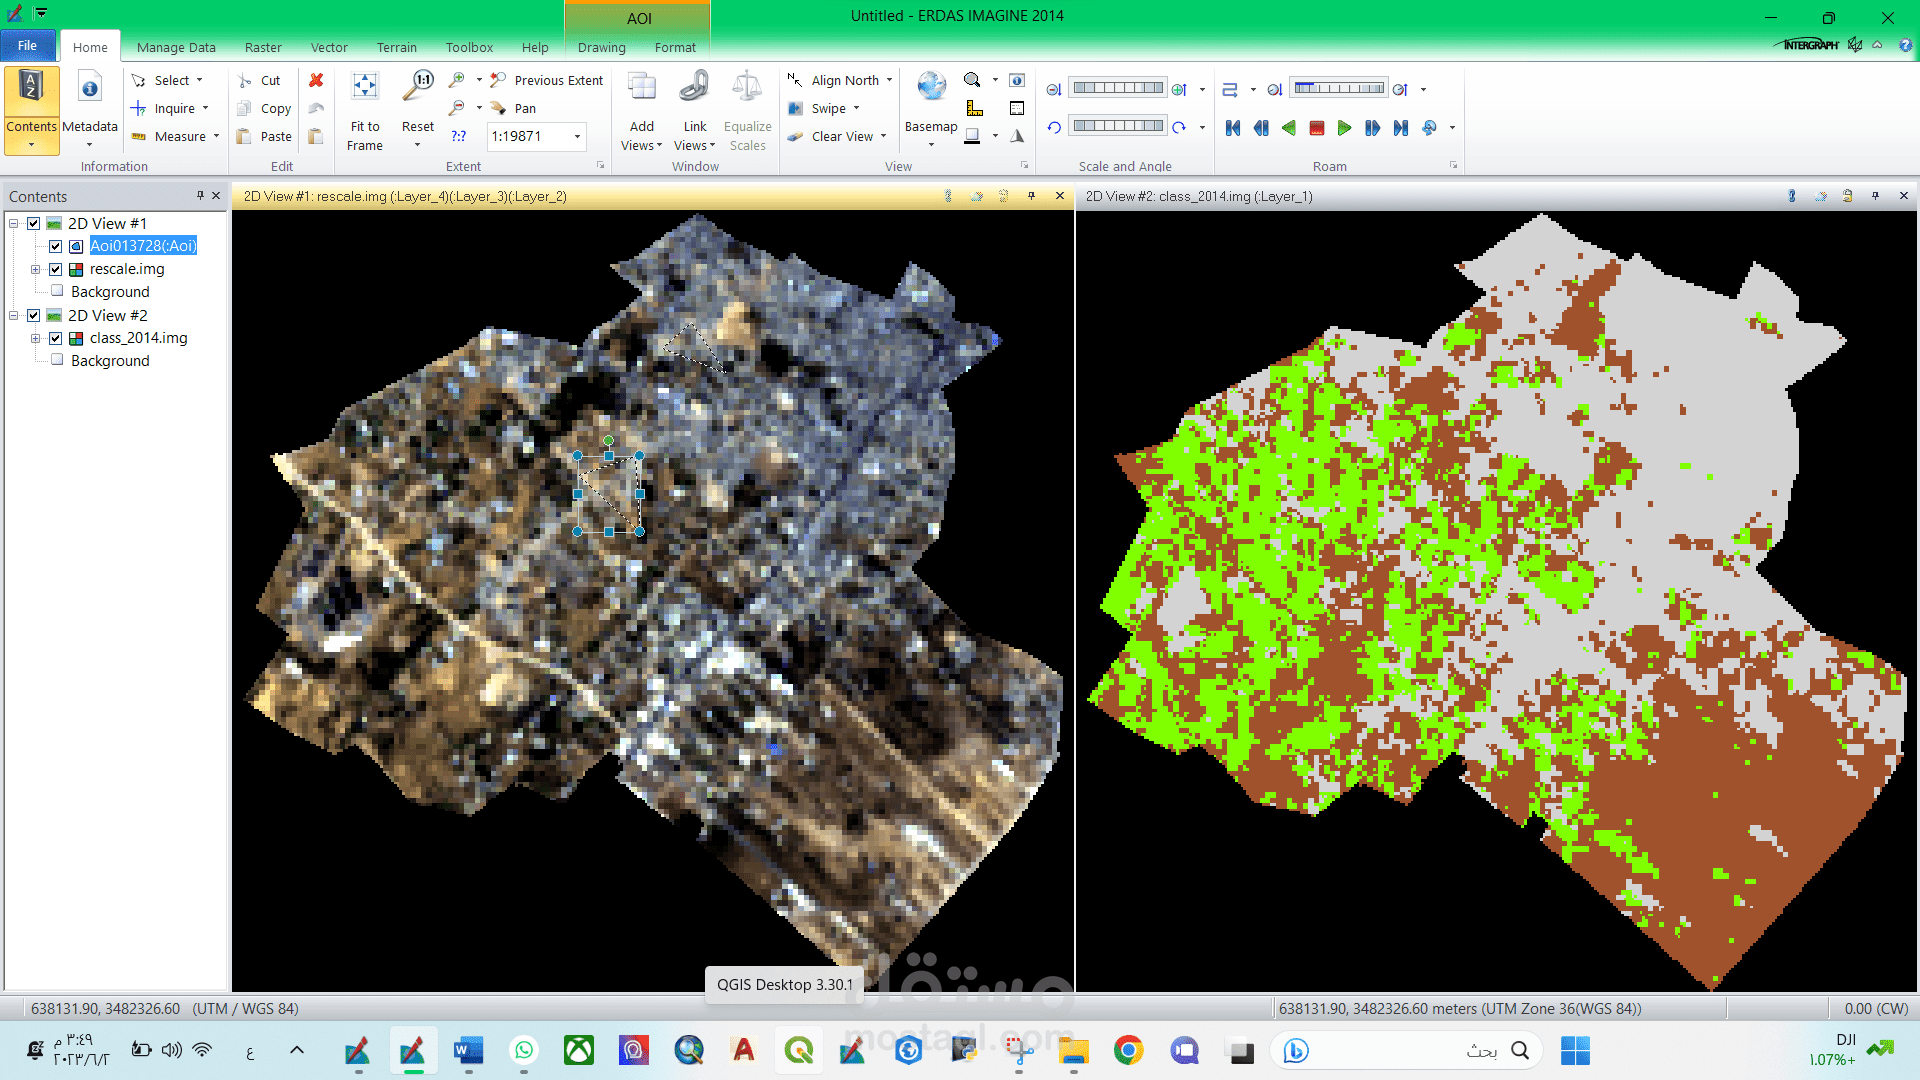Collapse the 2D View #1 tree node

(14, 223)
